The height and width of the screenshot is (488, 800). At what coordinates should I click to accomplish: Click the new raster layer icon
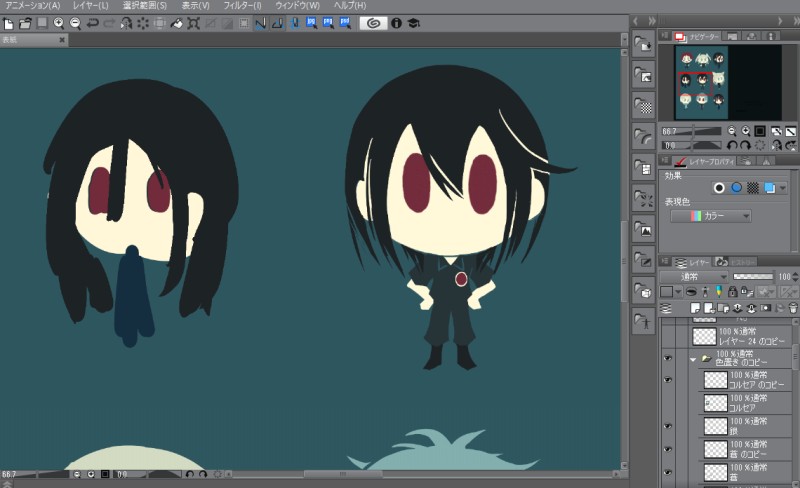pos(695,308)
